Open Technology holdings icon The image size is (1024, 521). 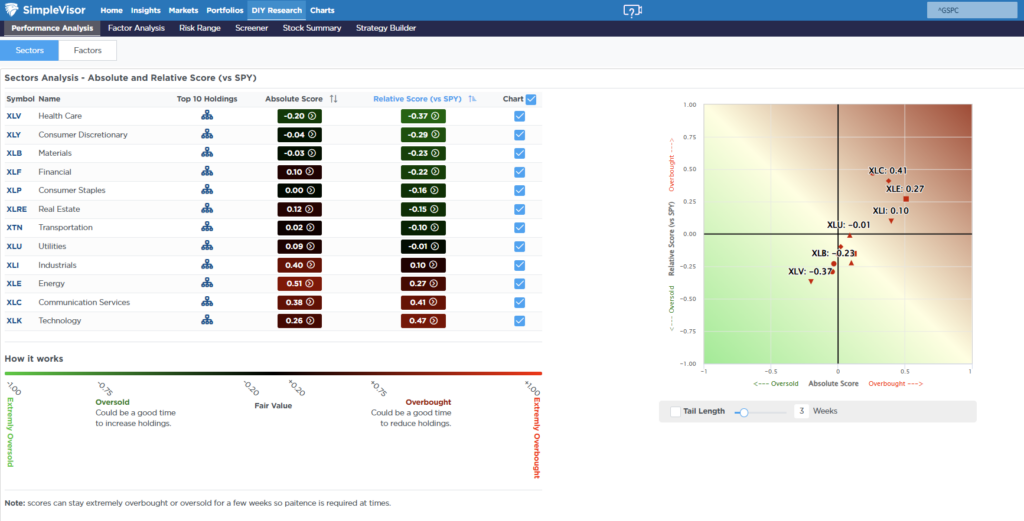pyautogui.click(x=207, y=321)
